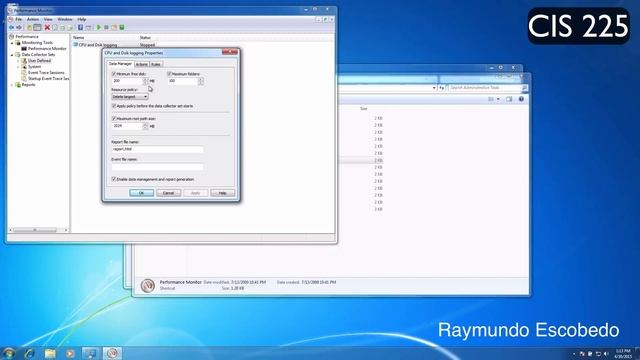Image resolution: width=640 pixels, height=360 pixels.
Task: Select Startup Event Trace Sessions in the tree
Action: click(48, 78)
